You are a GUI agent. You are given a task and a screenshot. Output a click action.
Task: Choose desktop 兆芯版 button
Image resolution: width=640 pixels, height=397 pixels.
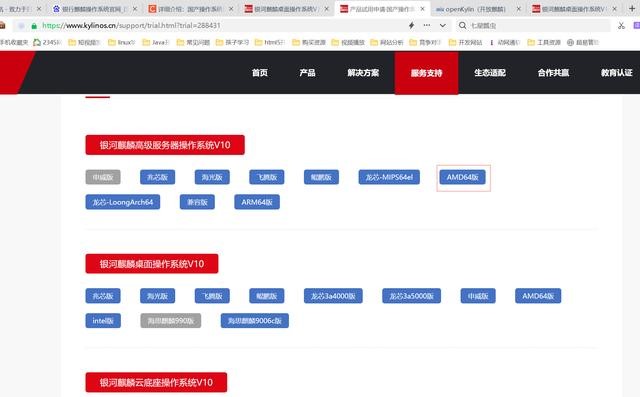pos(103,296)
